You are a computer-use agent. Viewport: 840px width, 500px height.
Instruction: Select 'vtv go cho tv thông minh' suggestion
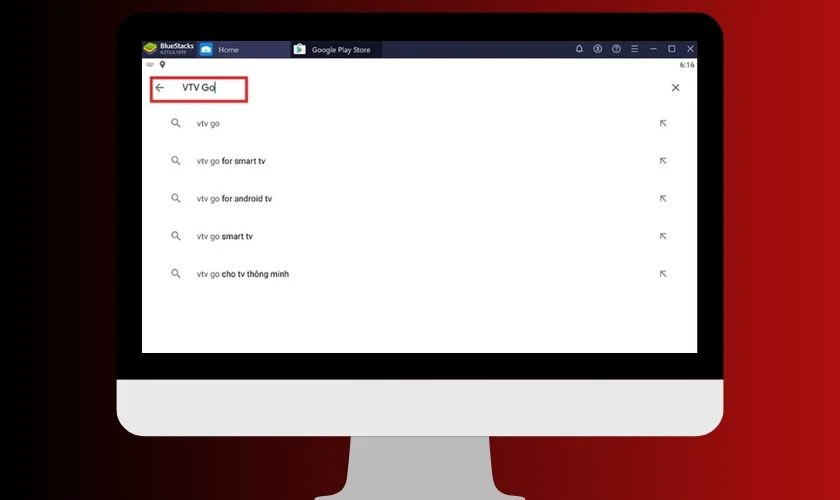[419, 274]
